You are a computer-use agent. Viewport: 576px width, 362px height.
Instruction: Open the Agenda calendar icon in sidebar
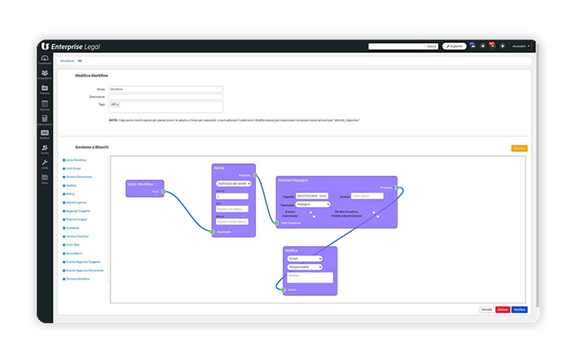45,105
